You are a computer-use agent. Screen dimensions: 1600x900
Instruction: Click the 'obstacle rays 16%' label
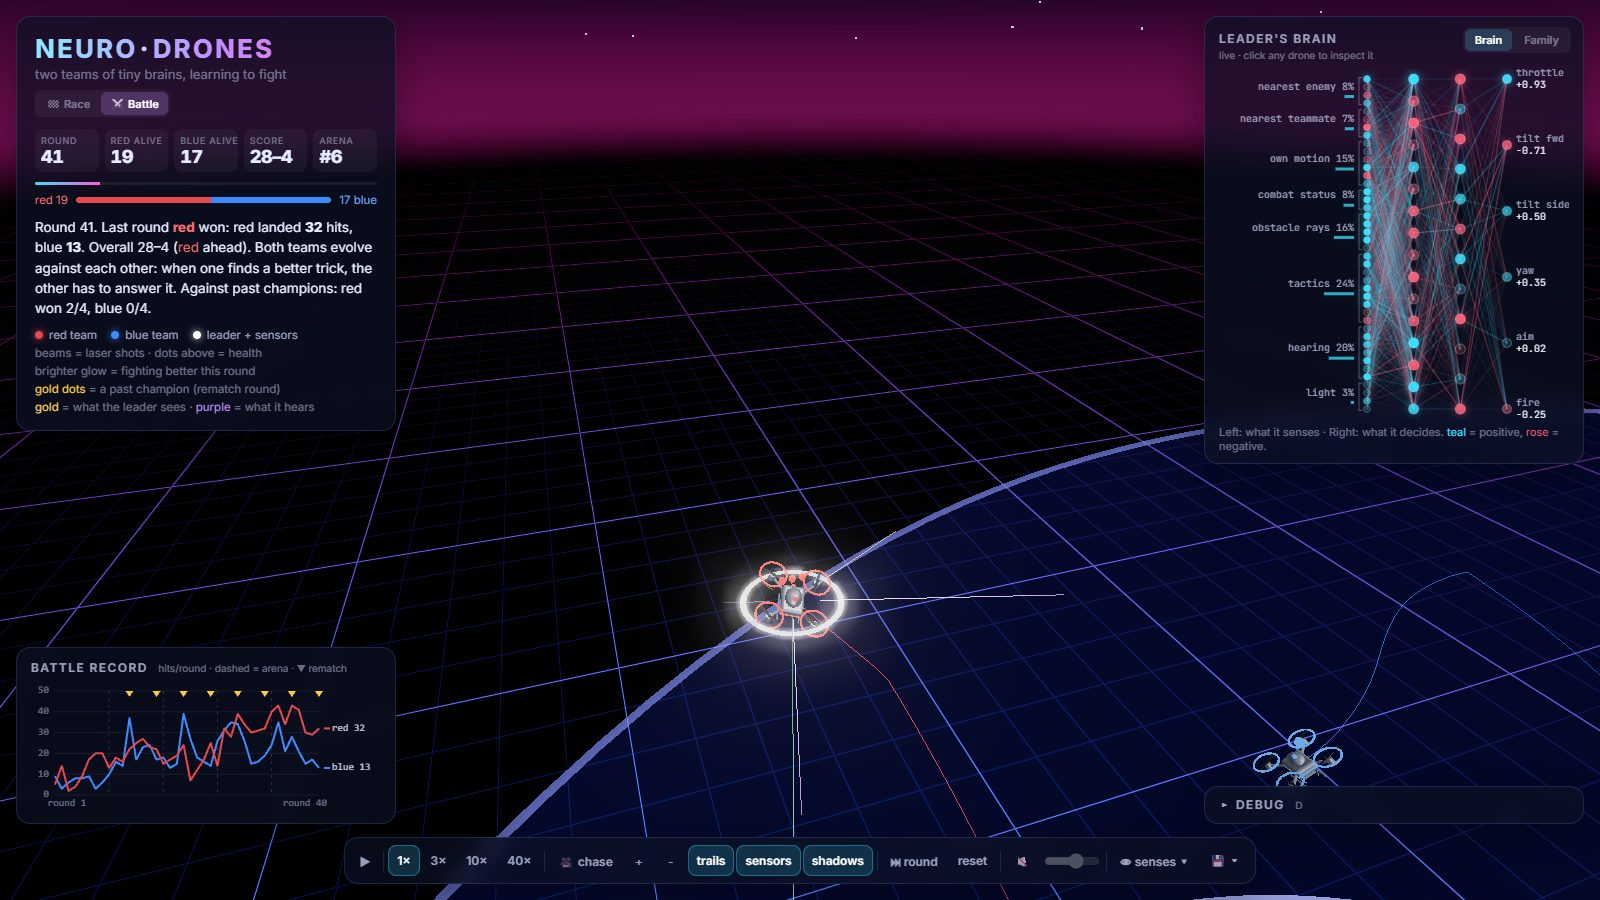click(1302, 228)
